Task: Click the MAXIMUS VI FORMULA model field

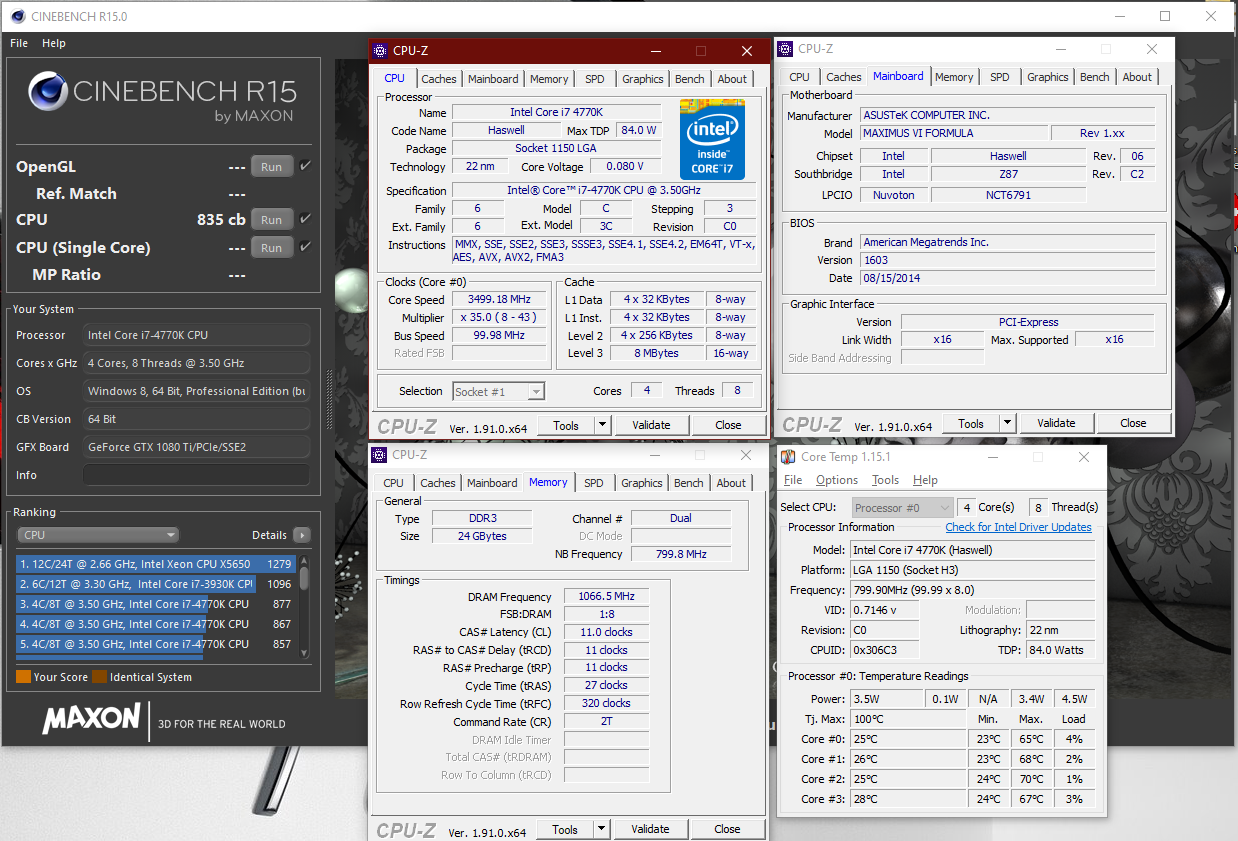Action: 954,133
